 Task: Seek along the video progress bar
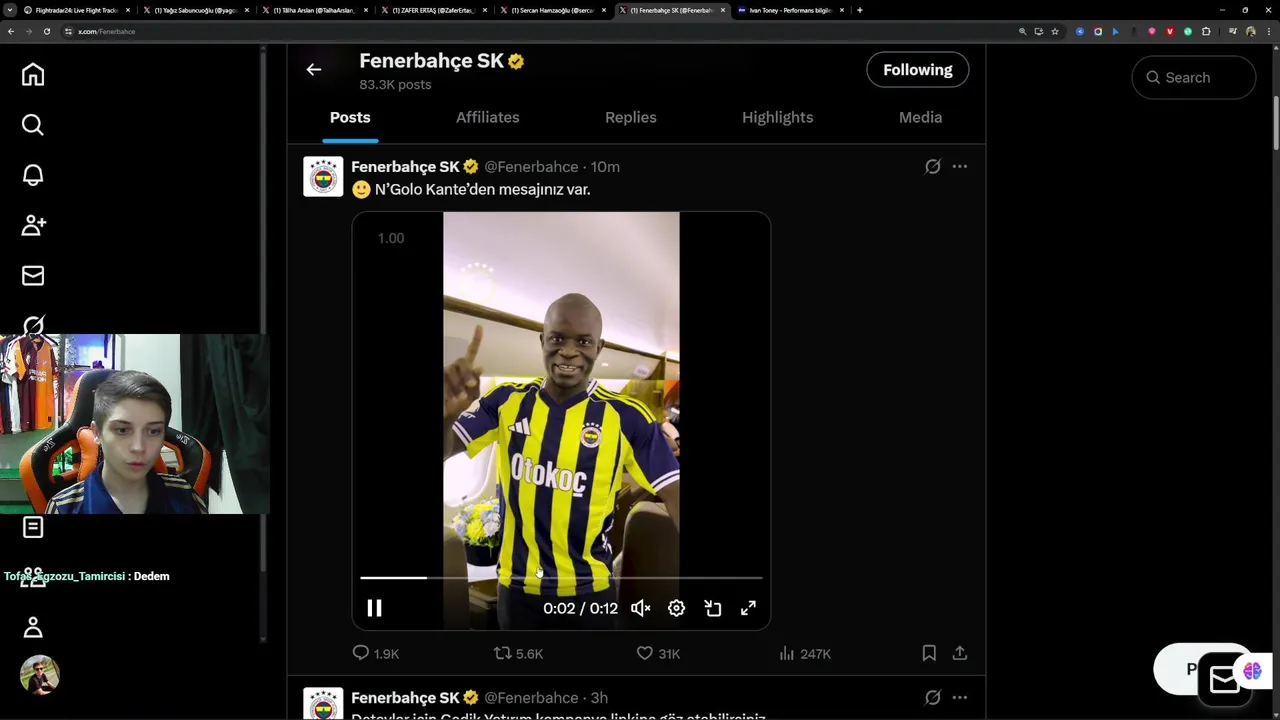pyautogui.click(x=561, y=578)
